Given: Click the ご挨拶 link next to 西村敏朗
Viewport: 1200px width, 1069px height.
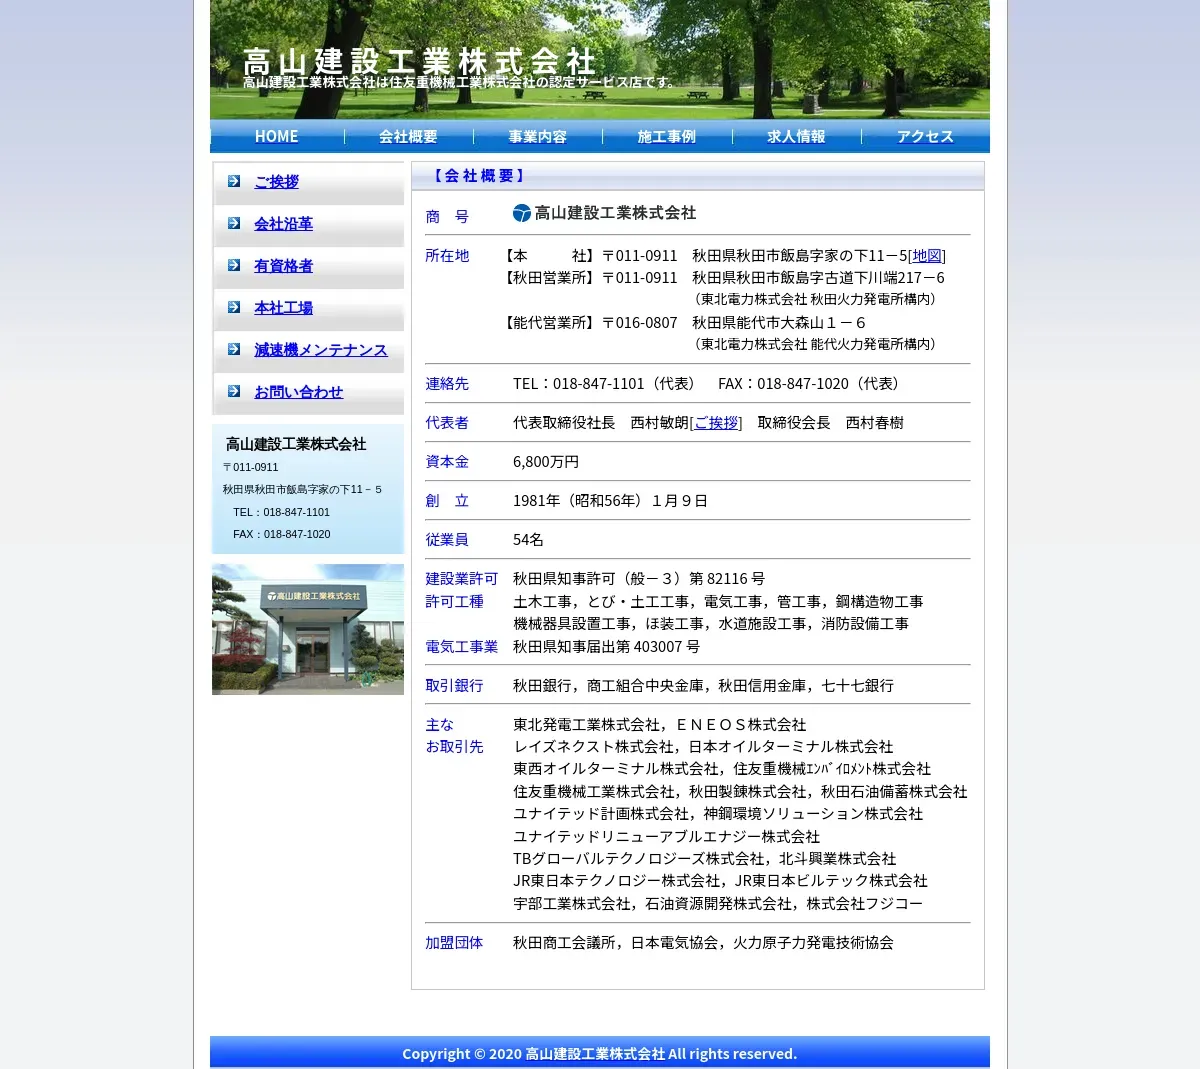Looking at the screenshot, I should (x=716, y=422).
